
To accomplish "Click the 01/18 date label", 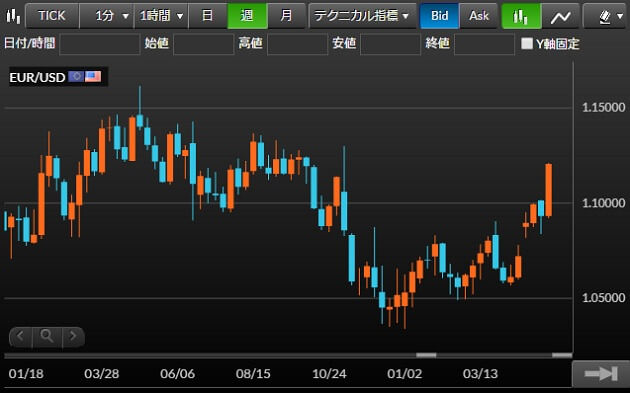I will (x=26, y=374).
